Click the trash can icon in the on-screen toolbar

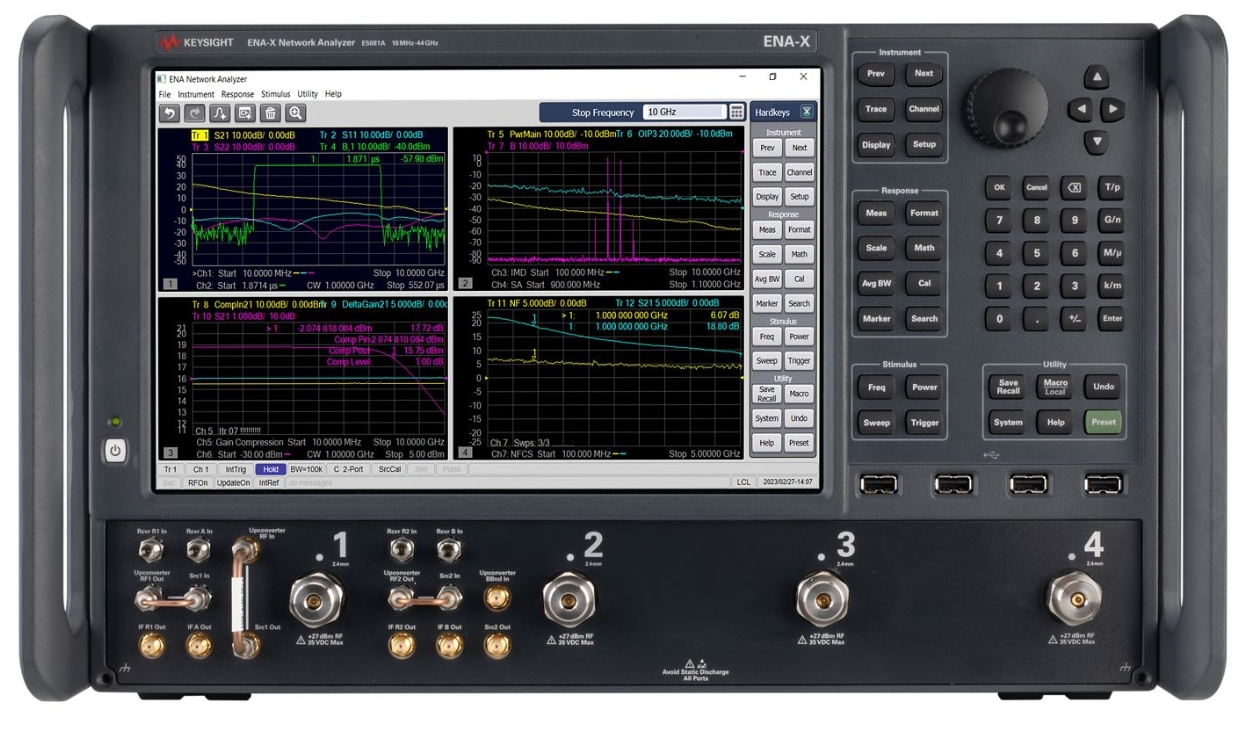point(270,113)
